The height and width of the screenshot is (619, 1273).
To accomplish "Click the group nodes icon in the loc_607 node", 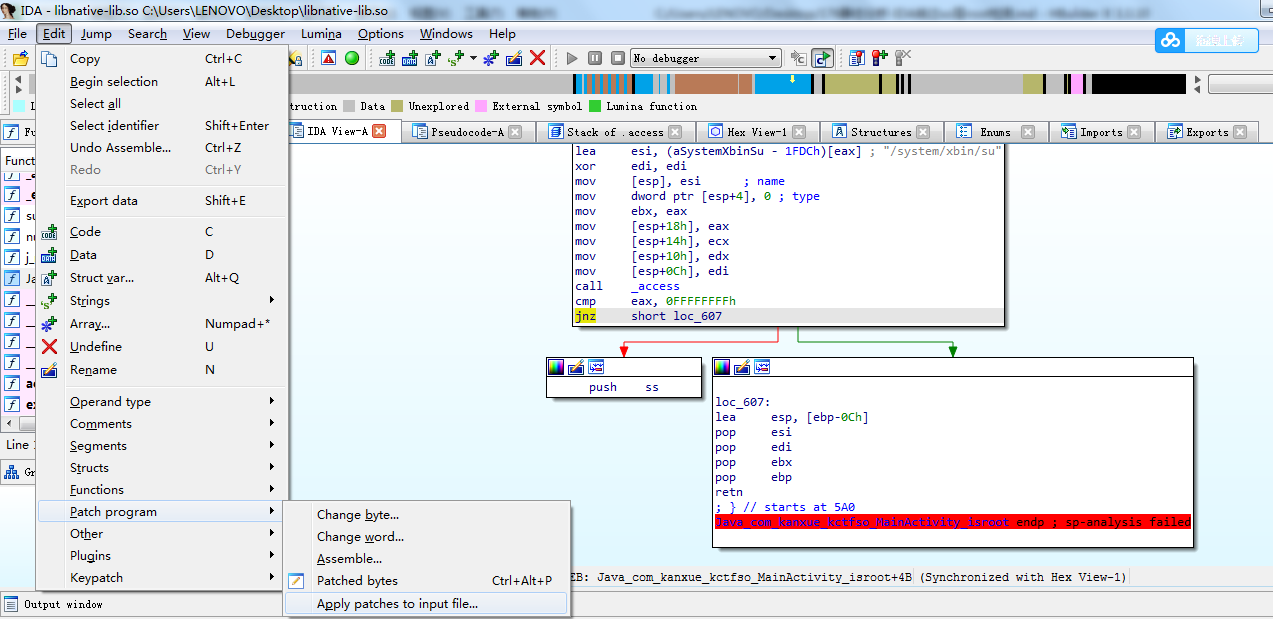I will click(762, 367).
